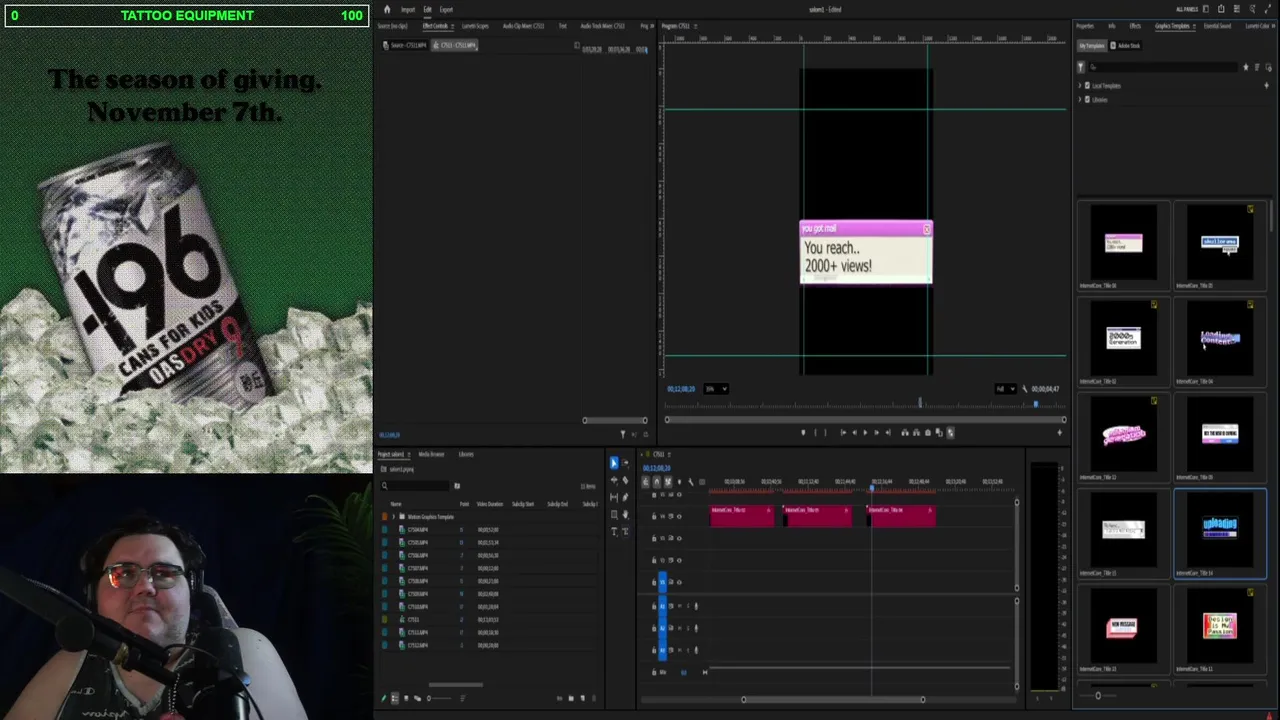Open Quick Export share icon

[x=1221, y=9]
